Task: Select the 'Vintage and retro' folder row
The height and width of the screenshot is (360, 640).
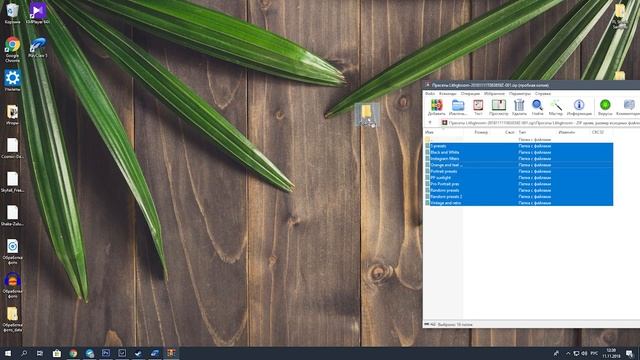Action: (x=519, y=203)
